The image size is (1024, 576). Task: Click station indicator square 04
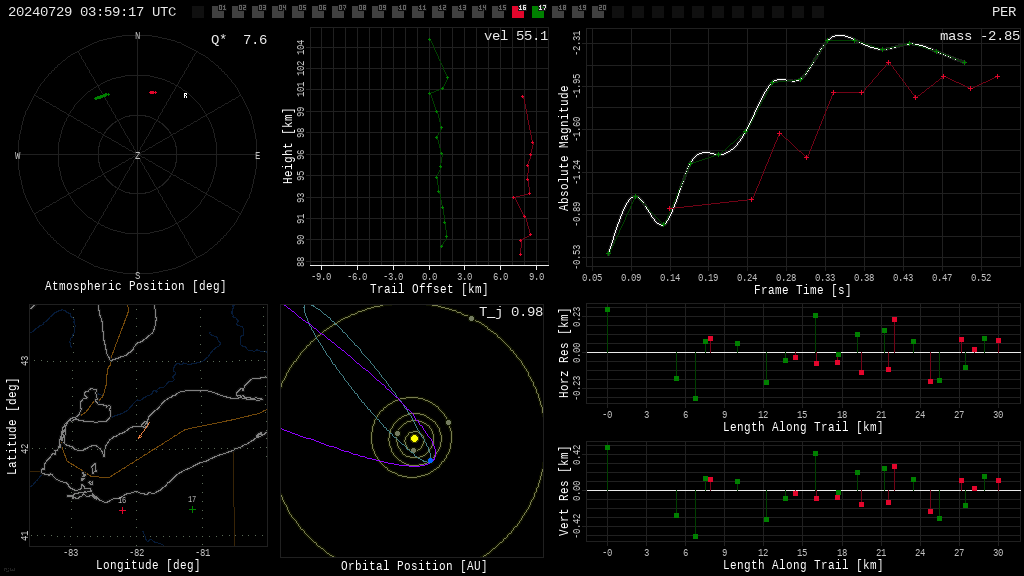(278, 12)
